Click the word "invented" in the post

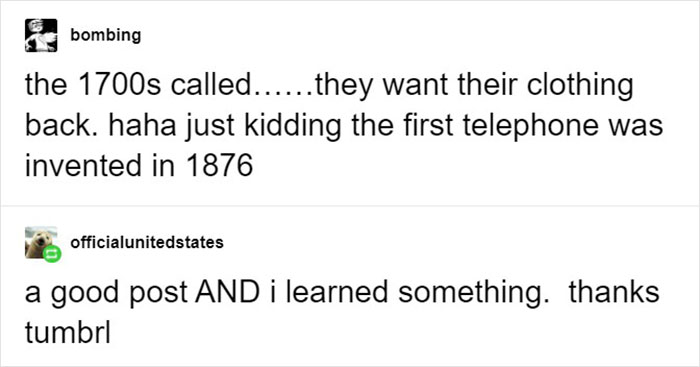pyautogui.click(x=80, y=165)
